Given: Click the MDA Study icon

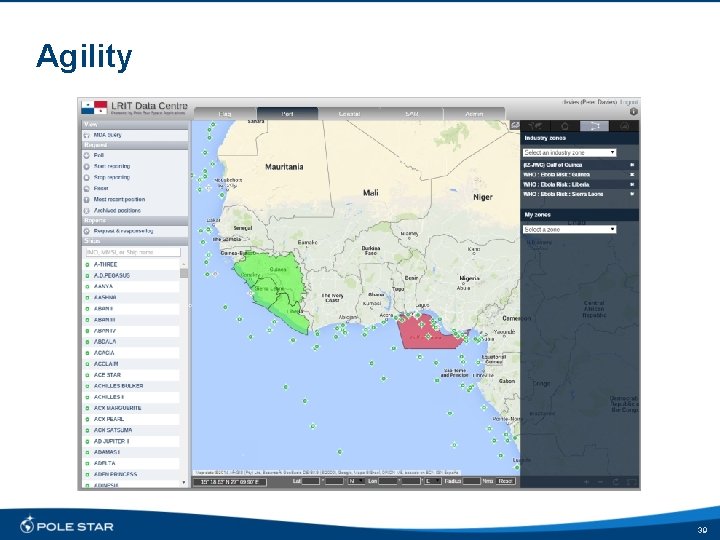Looking at the screenshot, I should (x=86, y=135).
